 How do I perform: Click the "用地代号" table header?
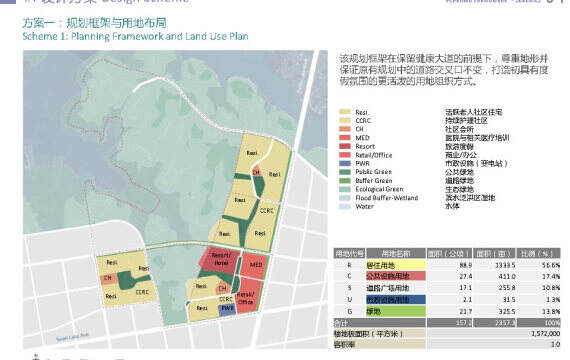349,253
